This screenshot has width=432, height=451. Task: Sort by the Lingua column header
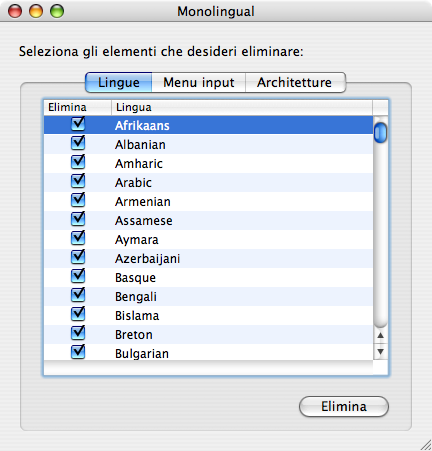(242, 107)
